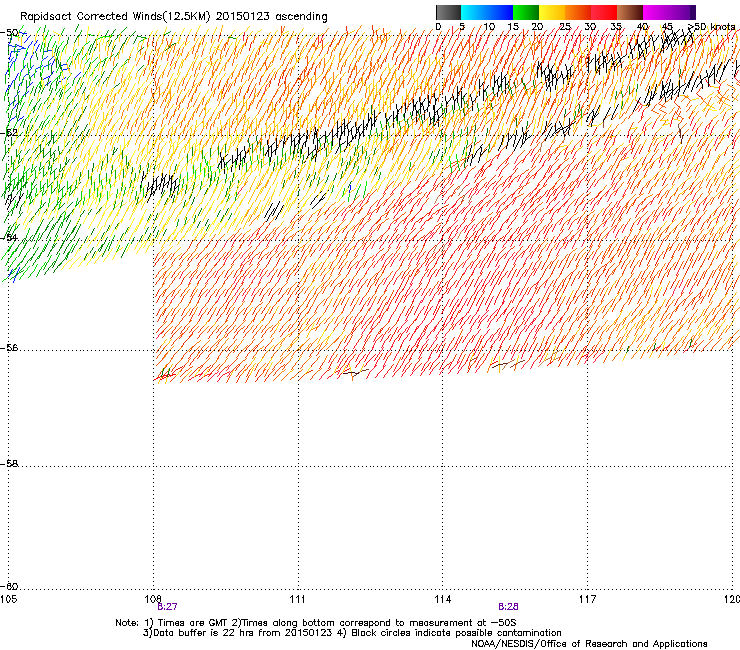Click legend tick label '25'

[564, 26]
